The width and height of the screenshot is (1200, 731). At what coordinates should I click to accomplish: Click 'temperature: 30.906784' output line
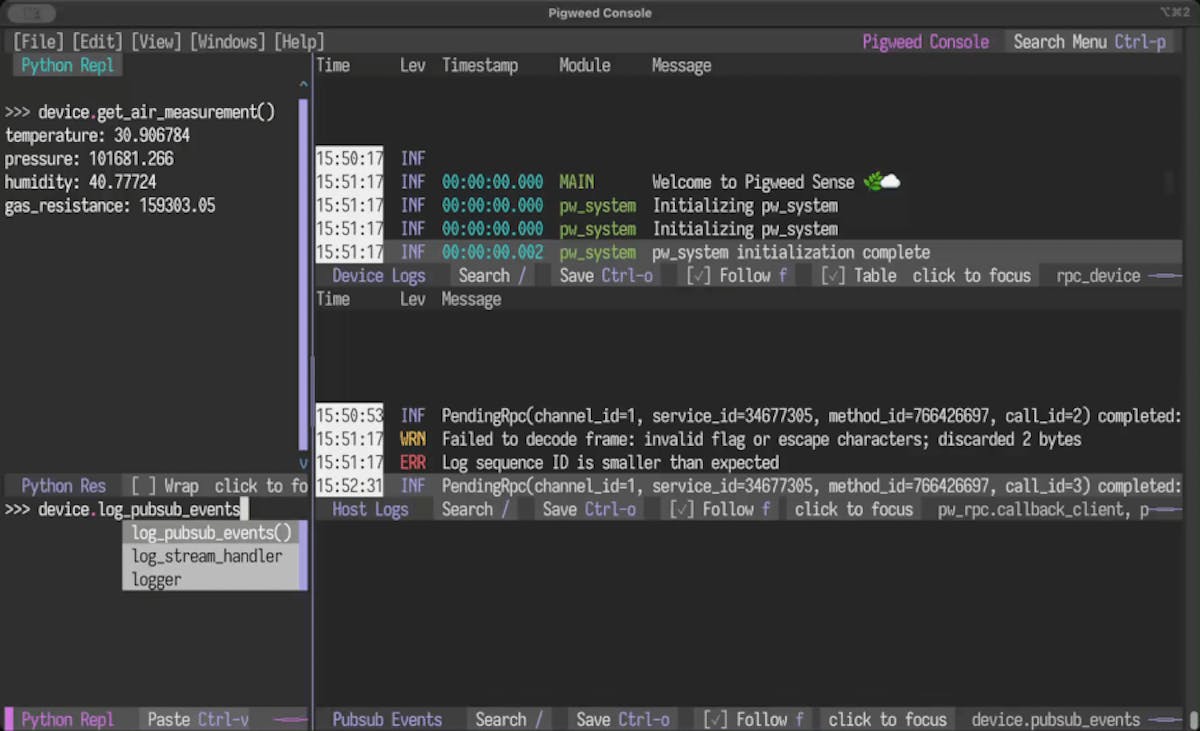tap(97, 135)
